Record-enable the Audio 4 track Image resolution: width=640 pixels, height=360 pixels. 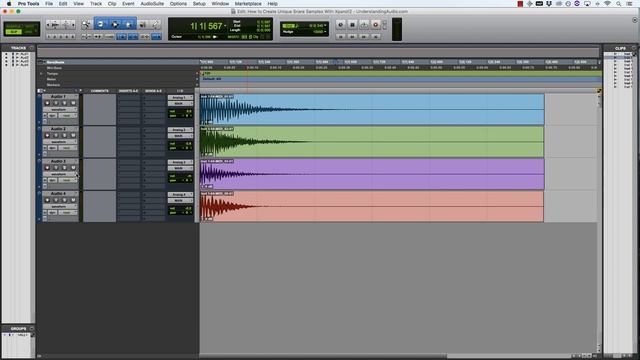(47, 200)
